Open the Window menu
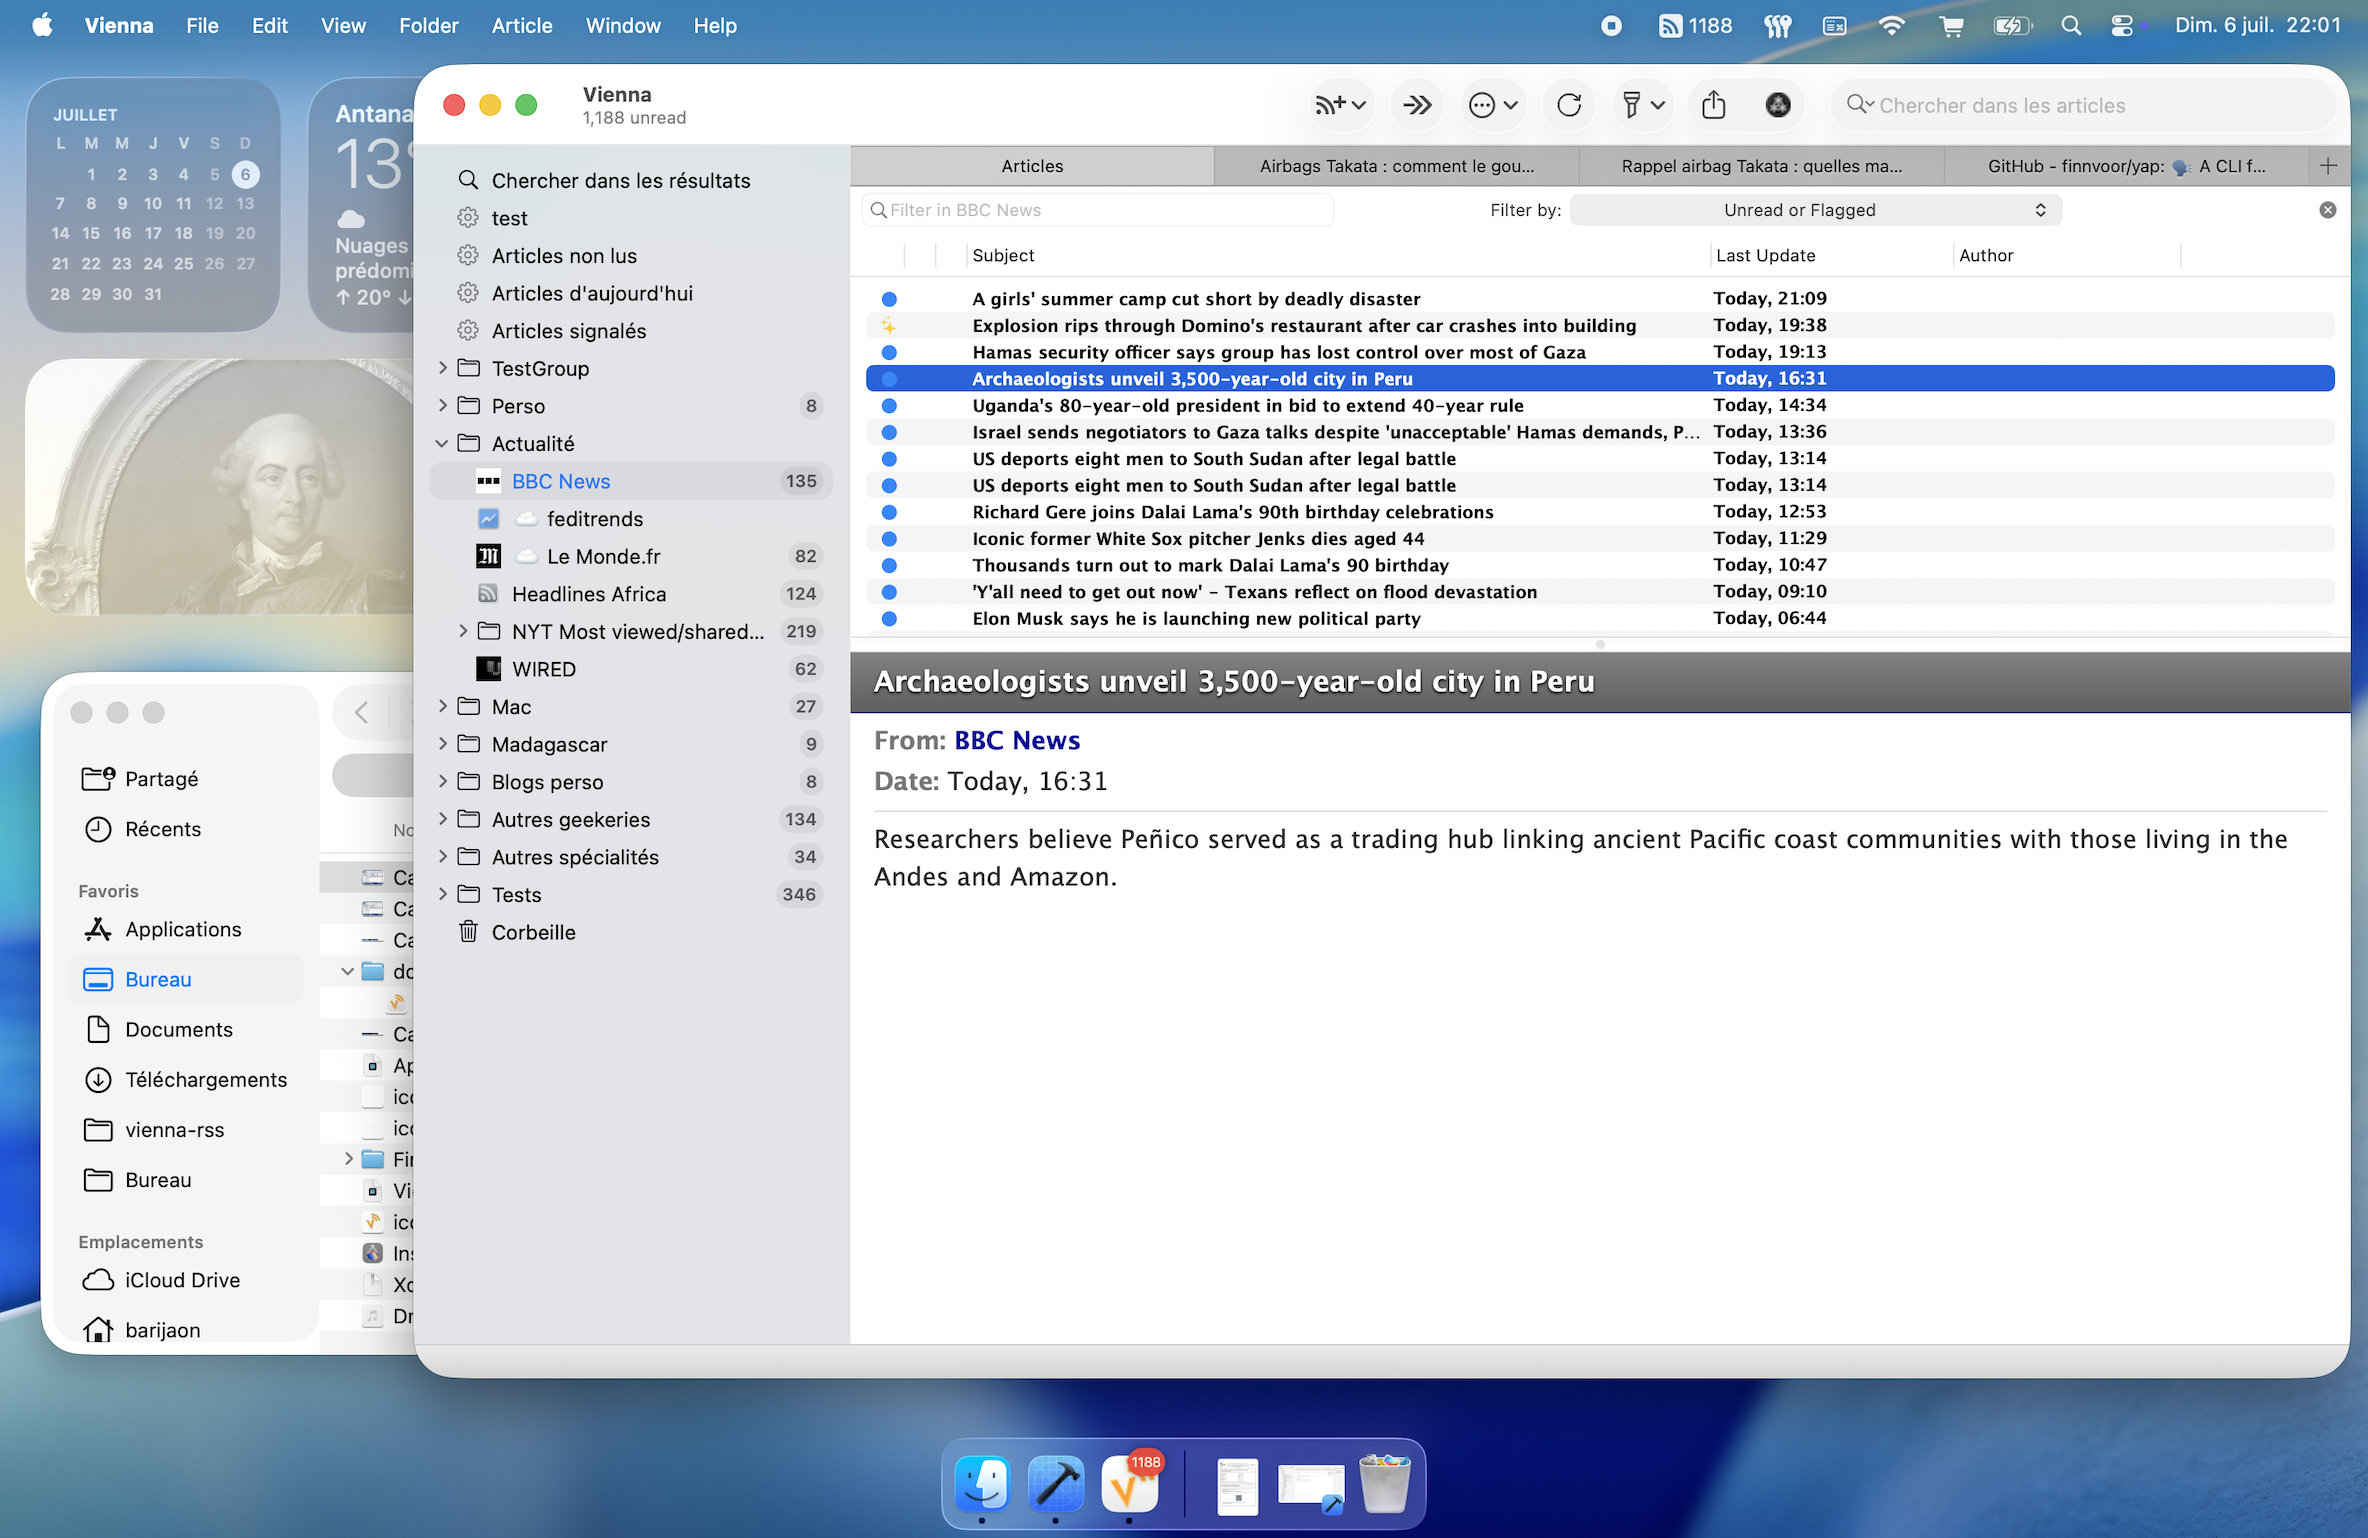The width and height of the screenshot is (2368, 1538). click(622, 26)
